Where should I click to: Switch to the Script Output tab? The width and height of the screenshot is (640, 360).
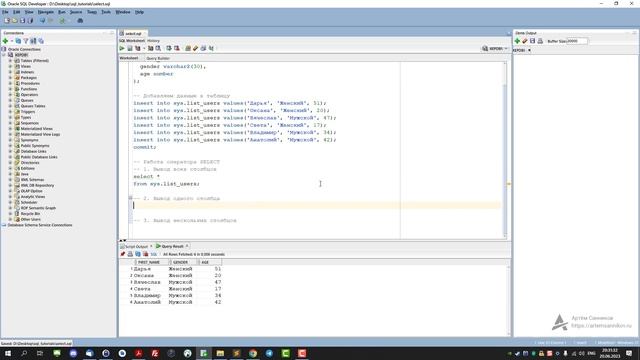pyautogui.click(x=136, y=247)
